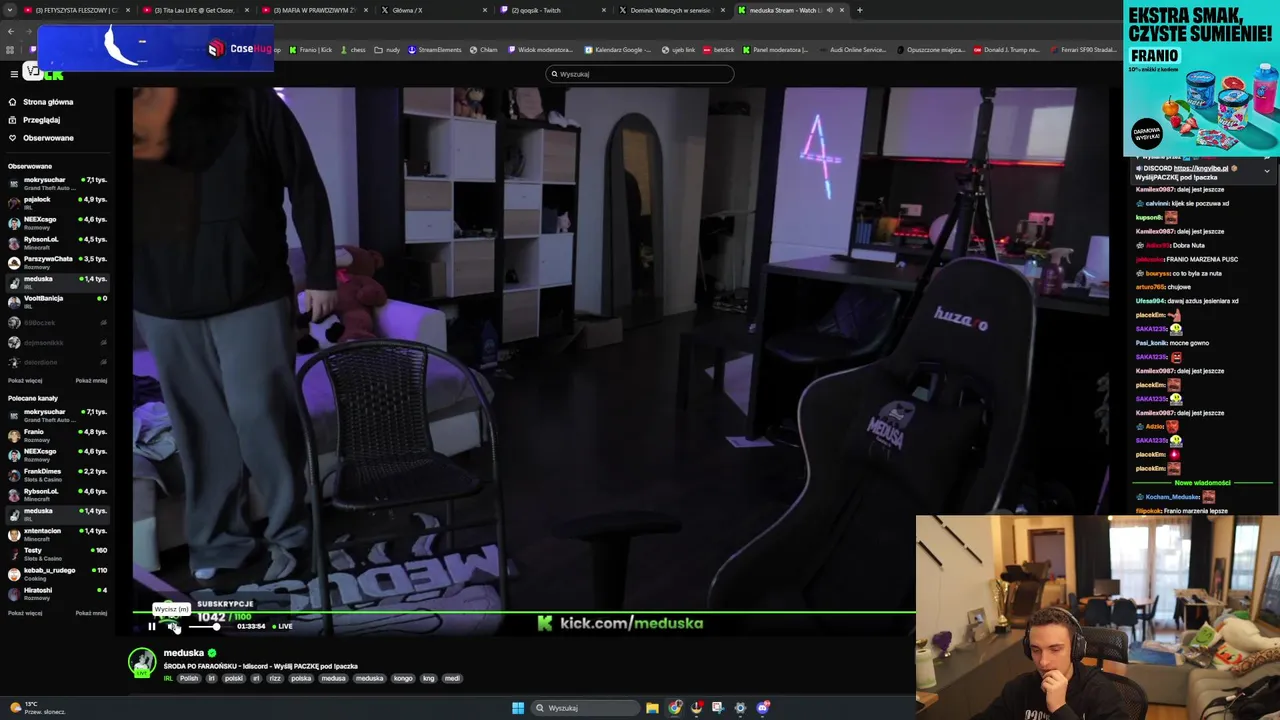The width and height of the screenshot is (1280, 720).
Task: Expand recommended channels with Pokaż więcej
Action: [x=25, y=613]
